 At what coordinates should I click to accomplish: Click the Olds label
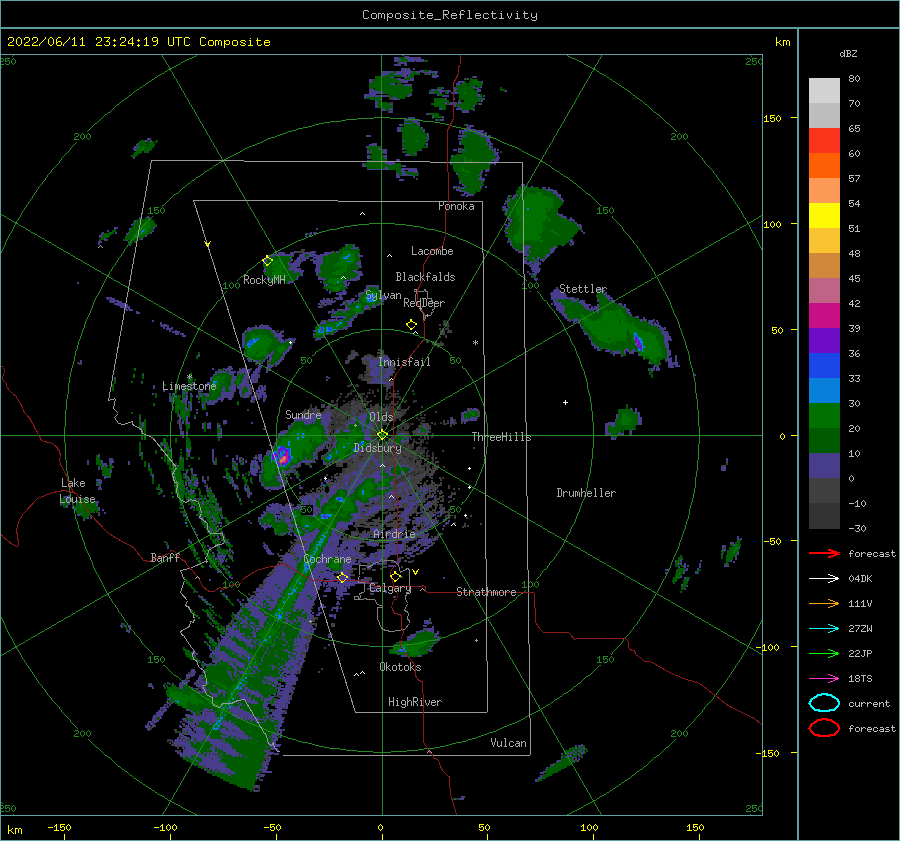[381, 417]
